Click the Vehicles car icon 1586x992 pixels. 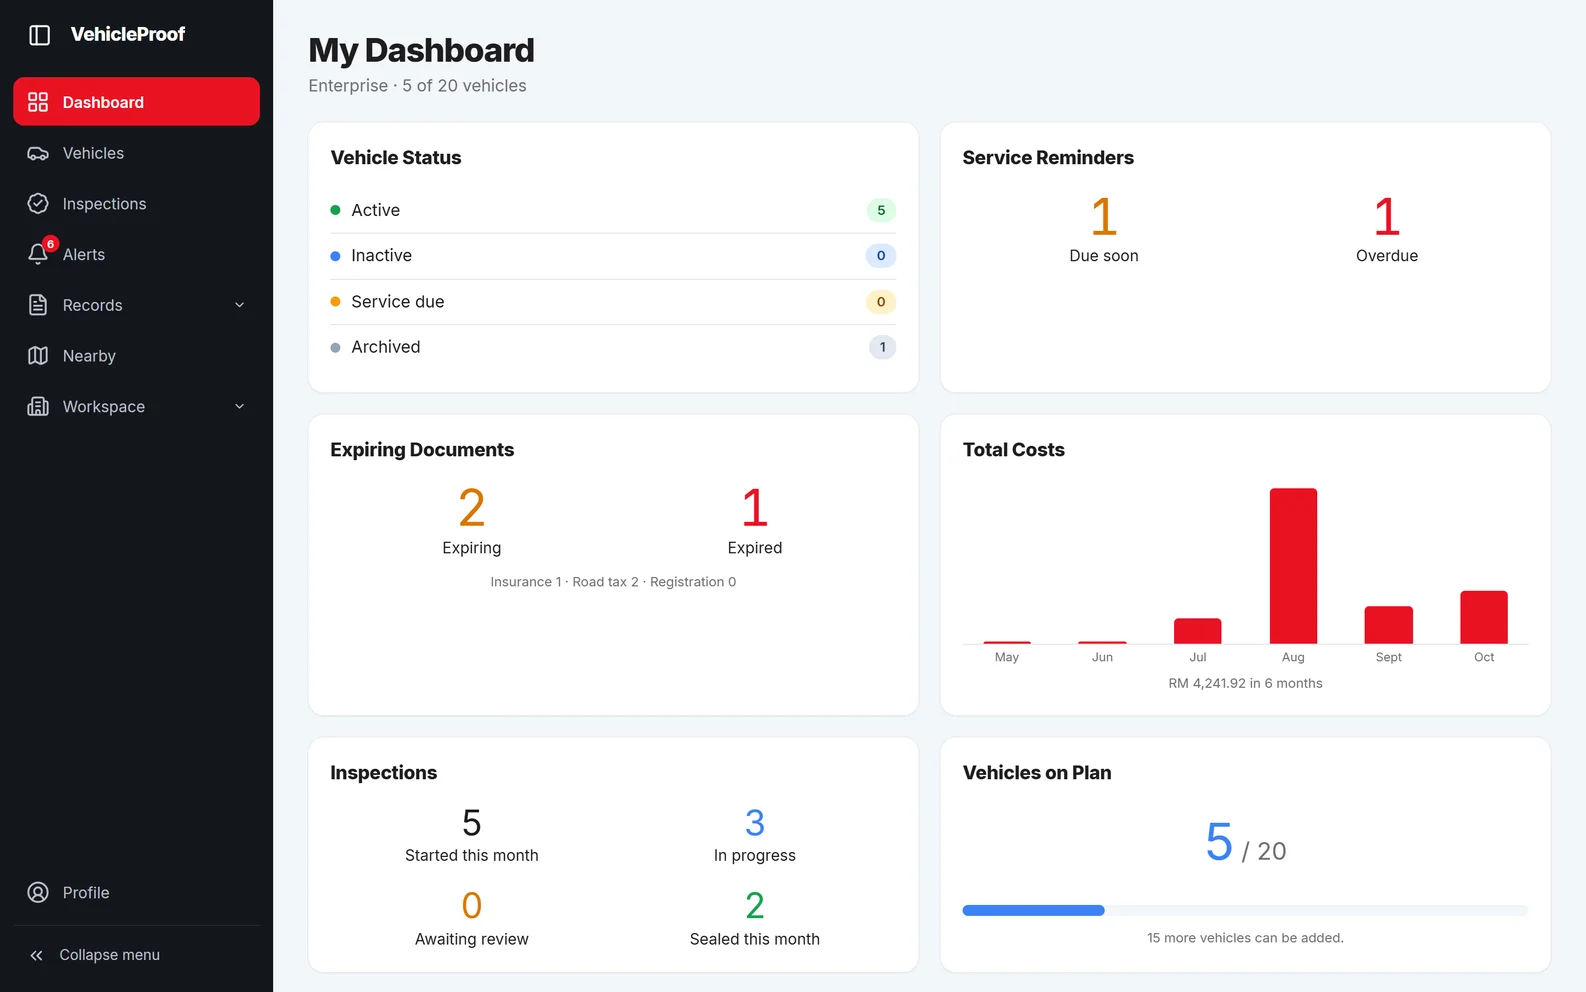point(38,153)
